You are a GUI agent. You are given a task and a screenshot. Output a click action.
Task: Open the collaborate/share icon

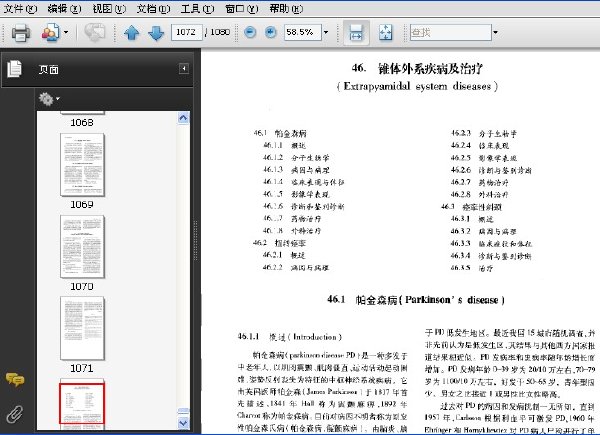coord(51,33)
